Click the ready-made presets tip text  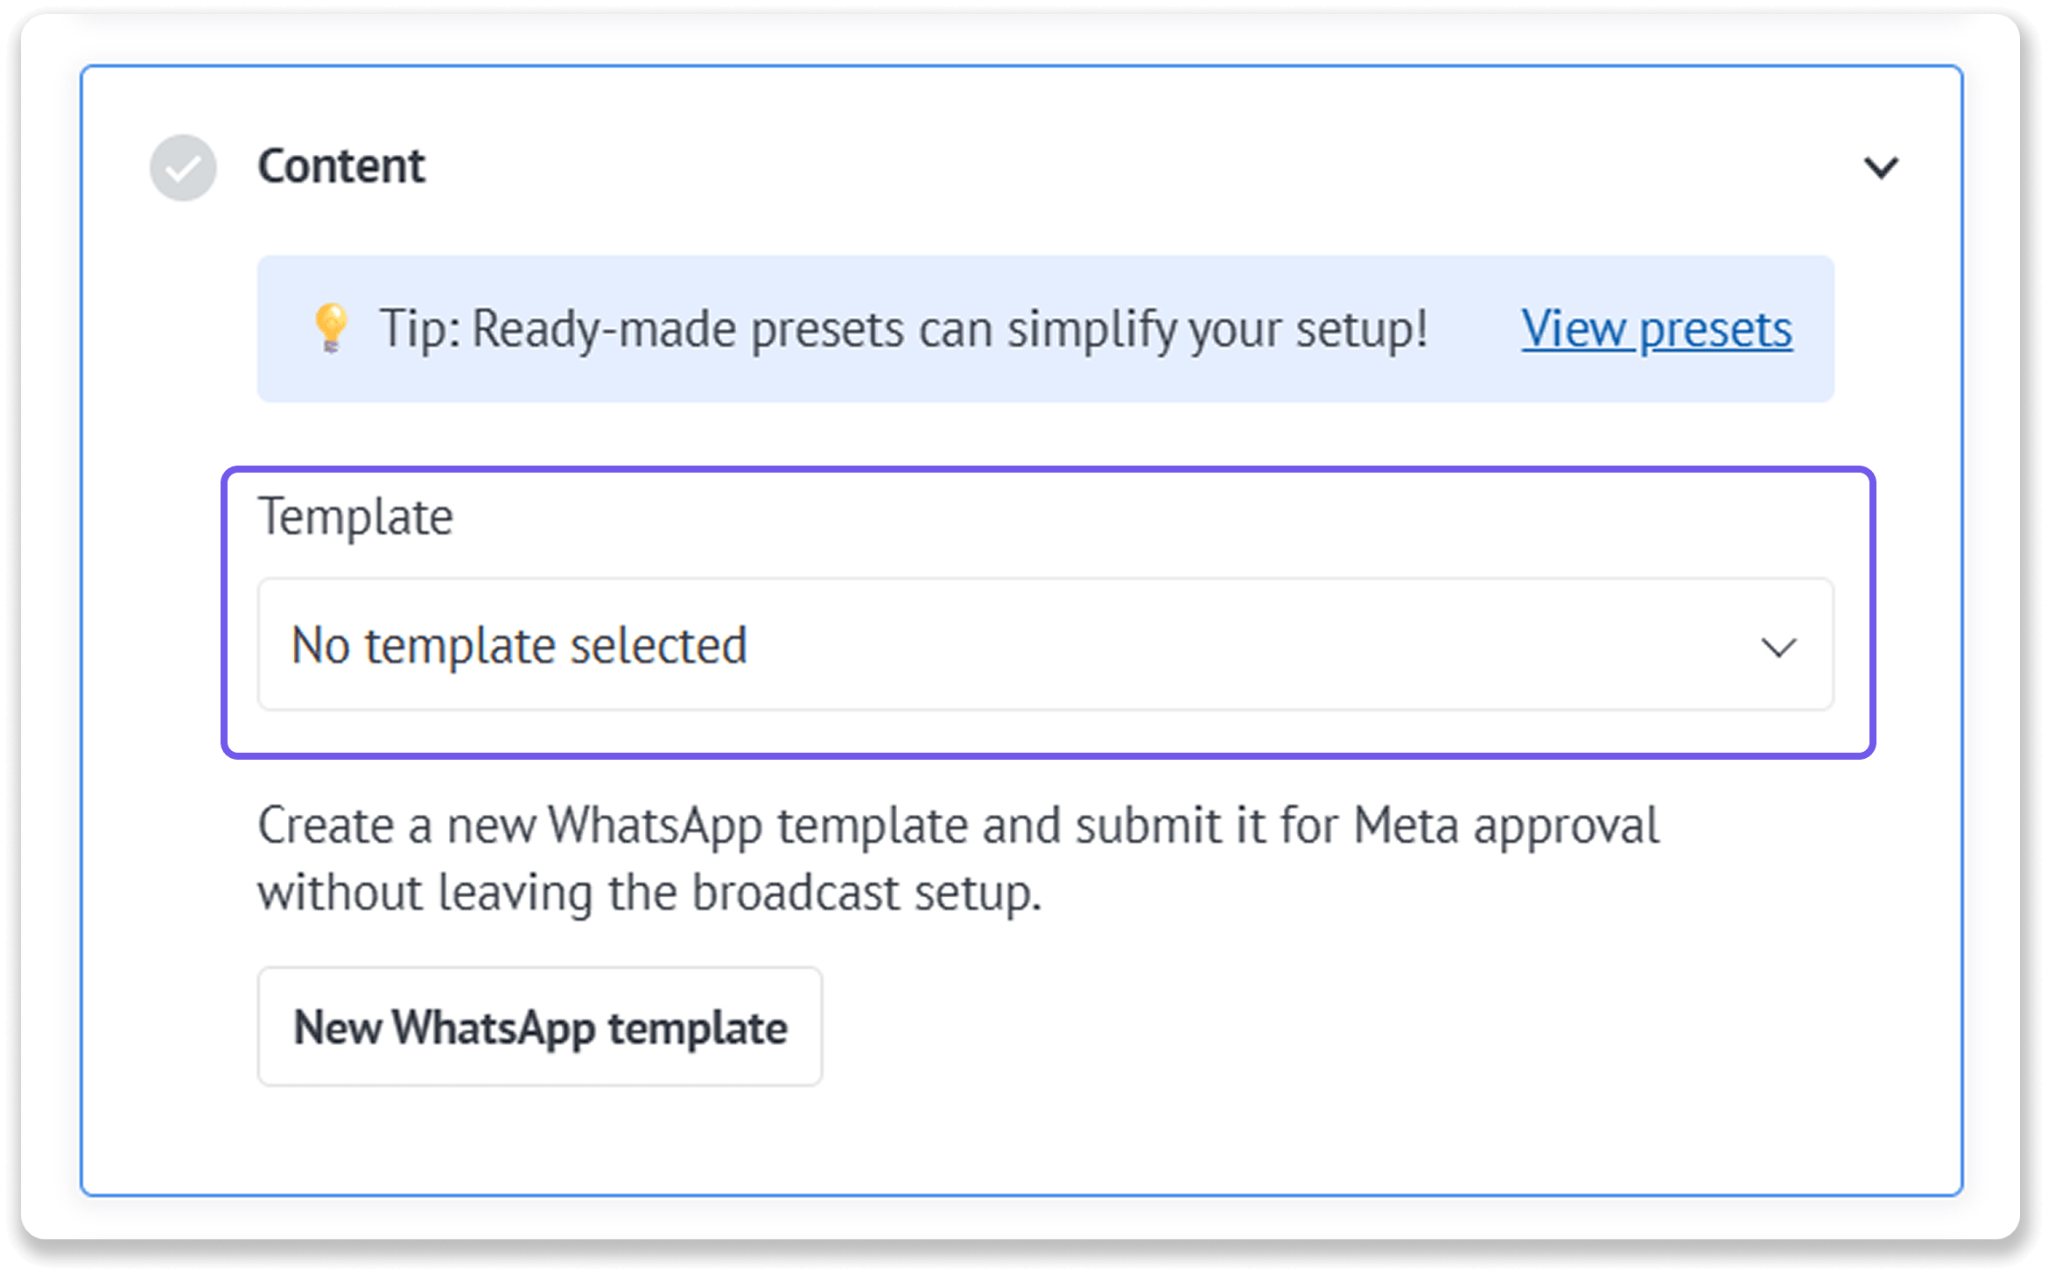point(903,329)
